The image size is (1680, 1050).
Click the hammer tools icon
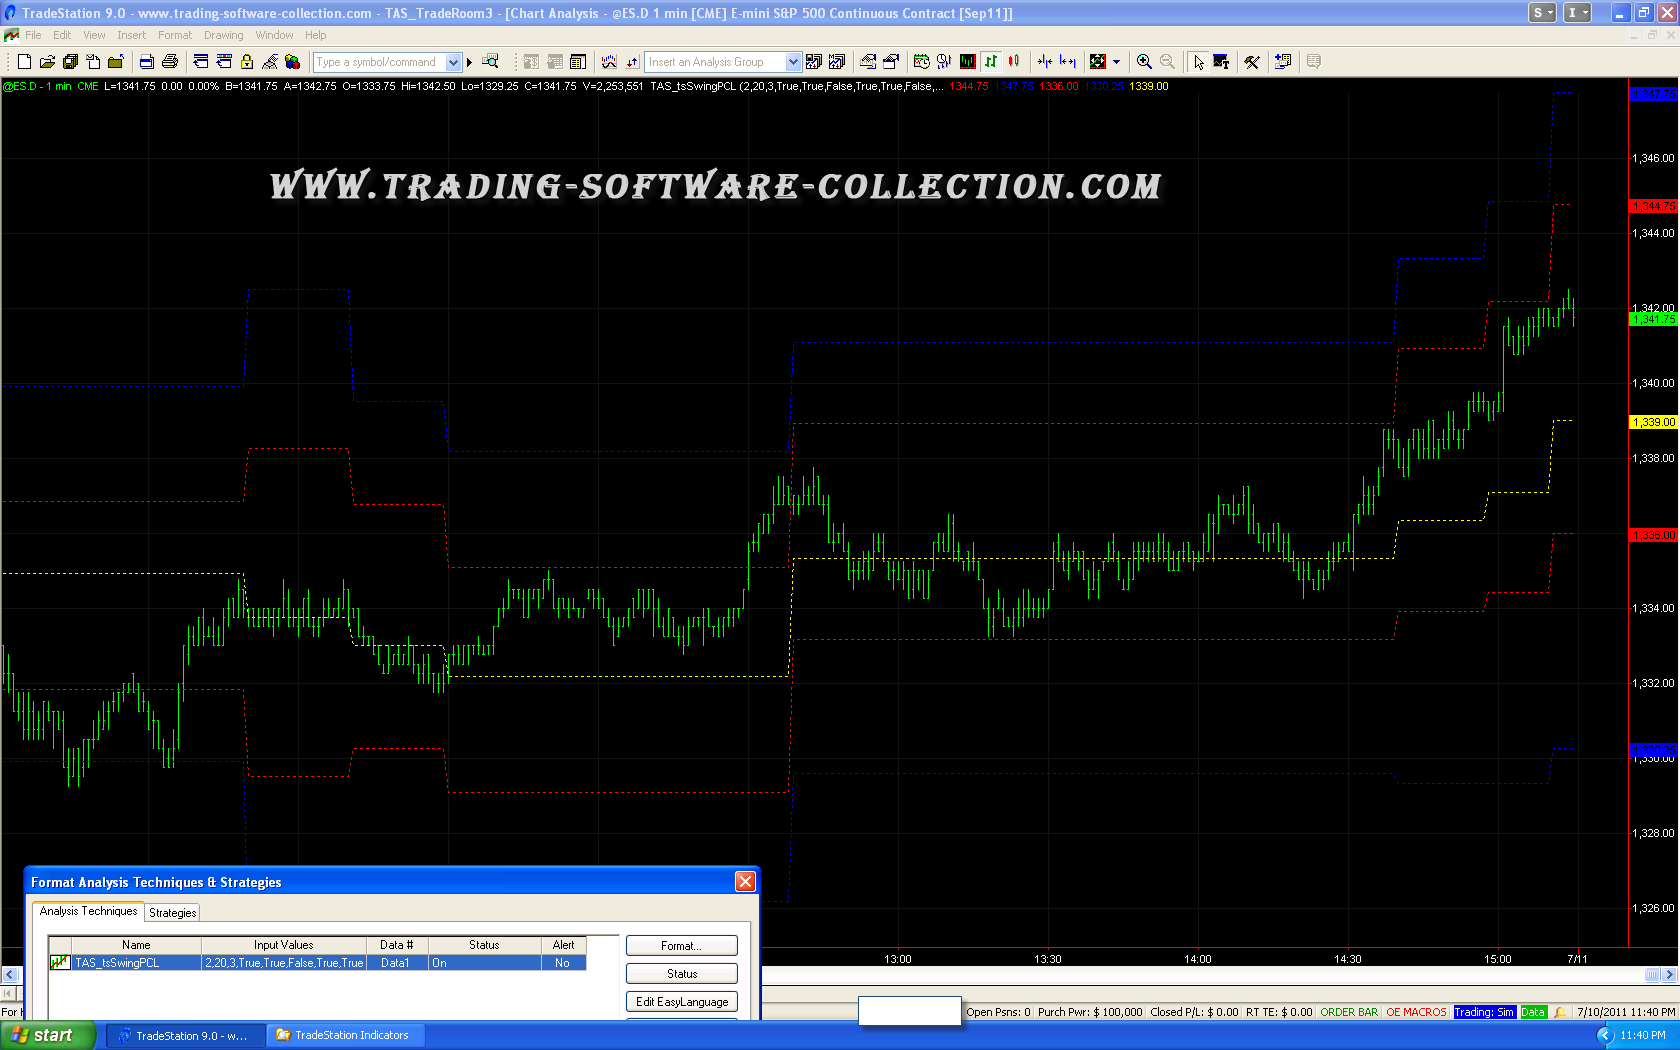click(1251, 62)
